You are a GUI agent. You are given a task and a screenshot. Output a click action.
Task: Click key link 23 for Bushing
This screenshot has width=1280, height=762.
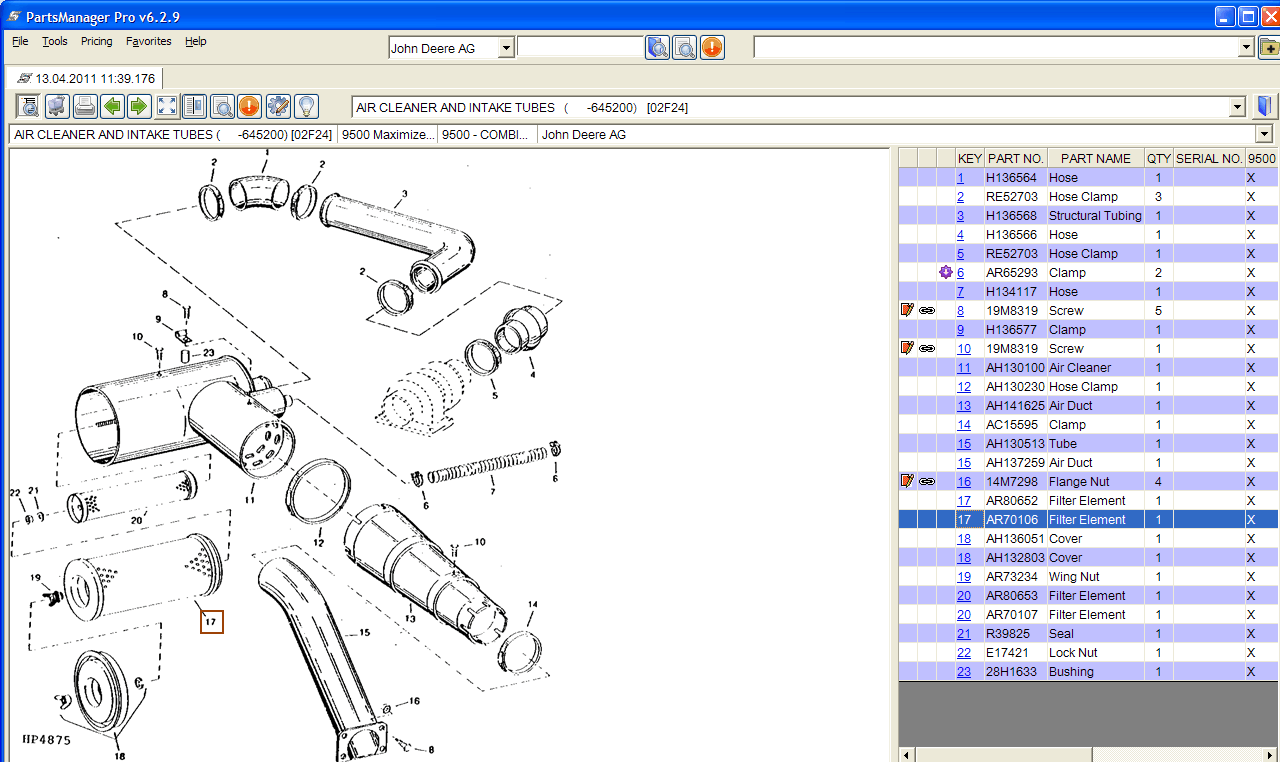(x=964, y=672)
